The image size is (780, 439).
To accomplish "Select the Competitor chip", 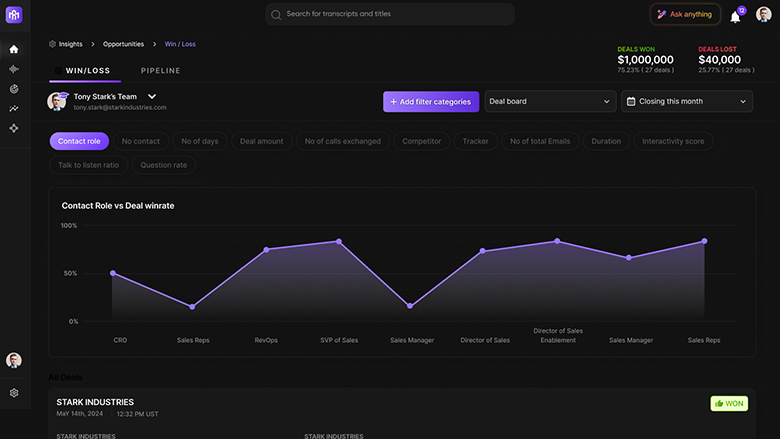I will (421, 141).
